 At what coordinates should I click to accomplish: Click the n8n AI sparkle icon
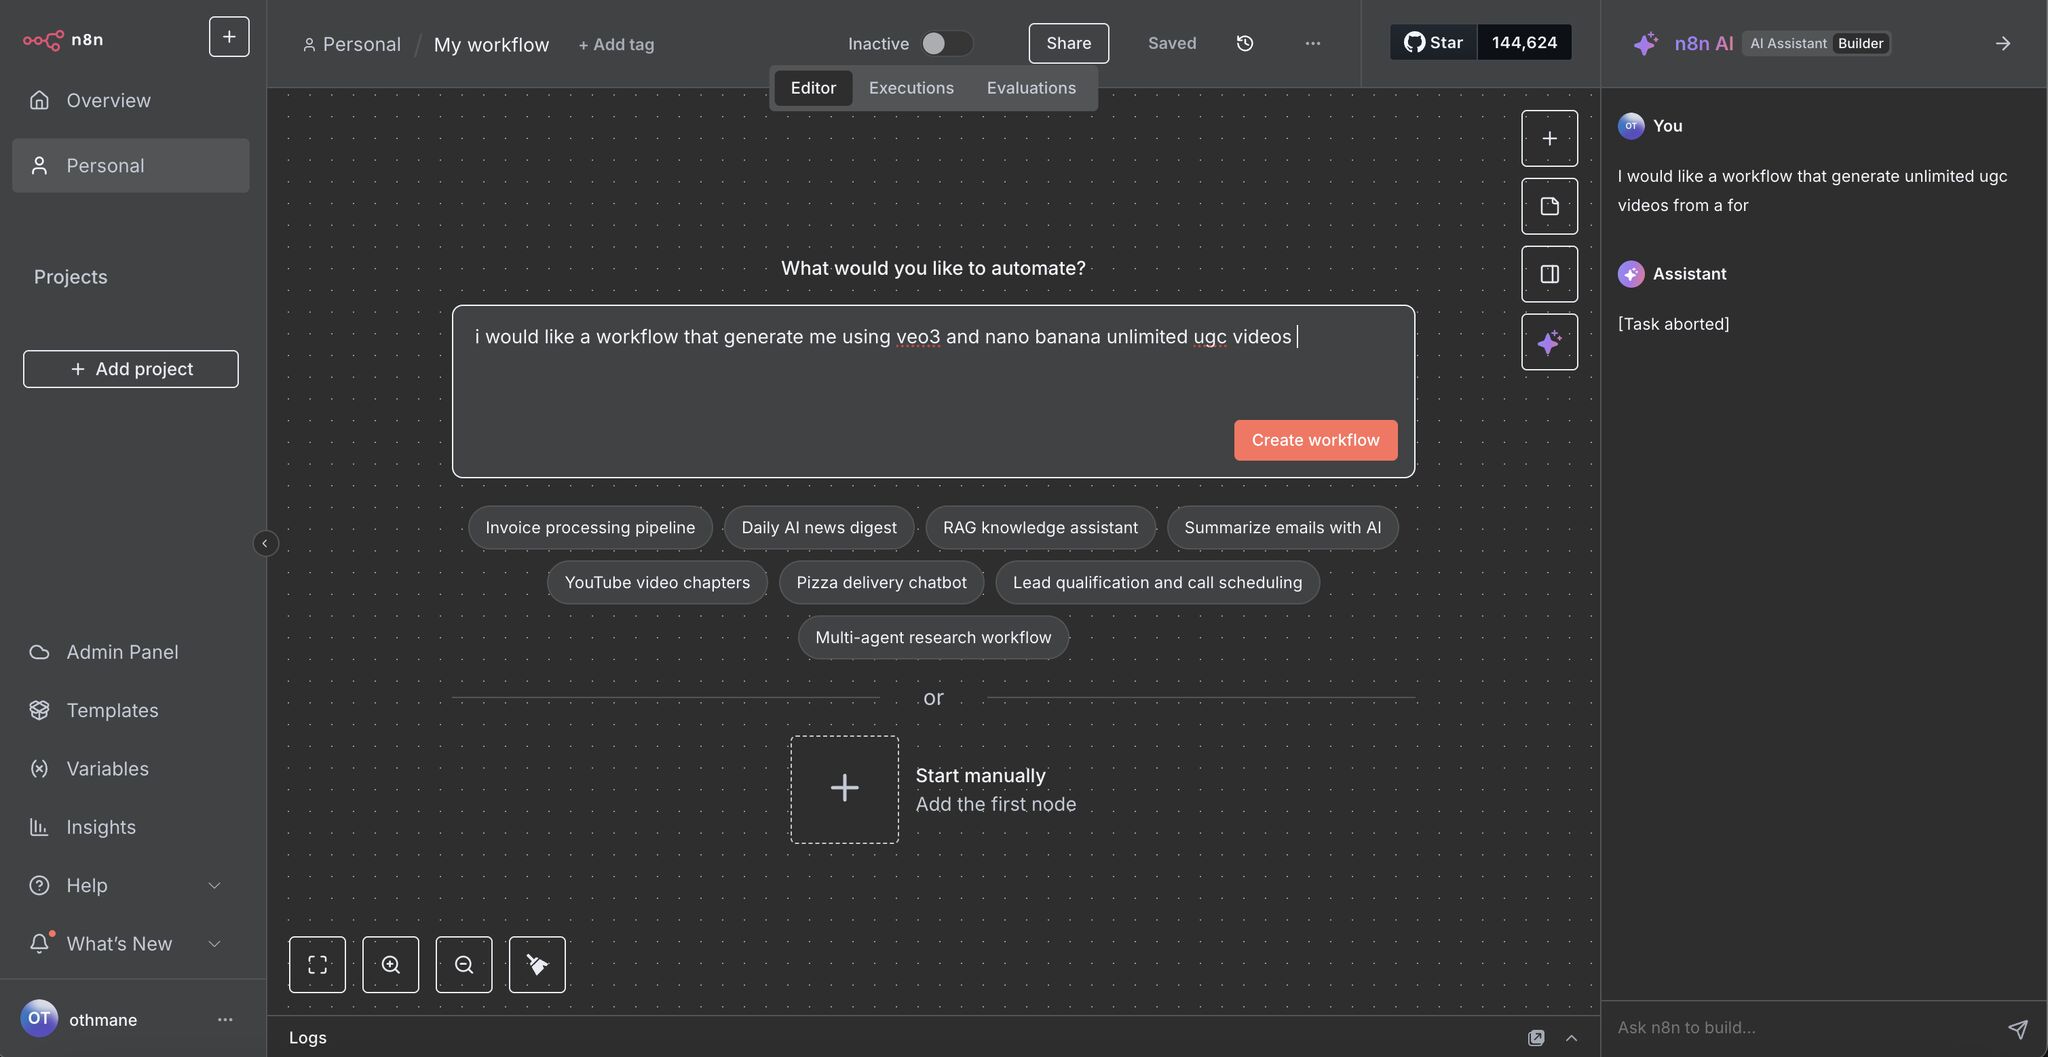coord(1645,43)
